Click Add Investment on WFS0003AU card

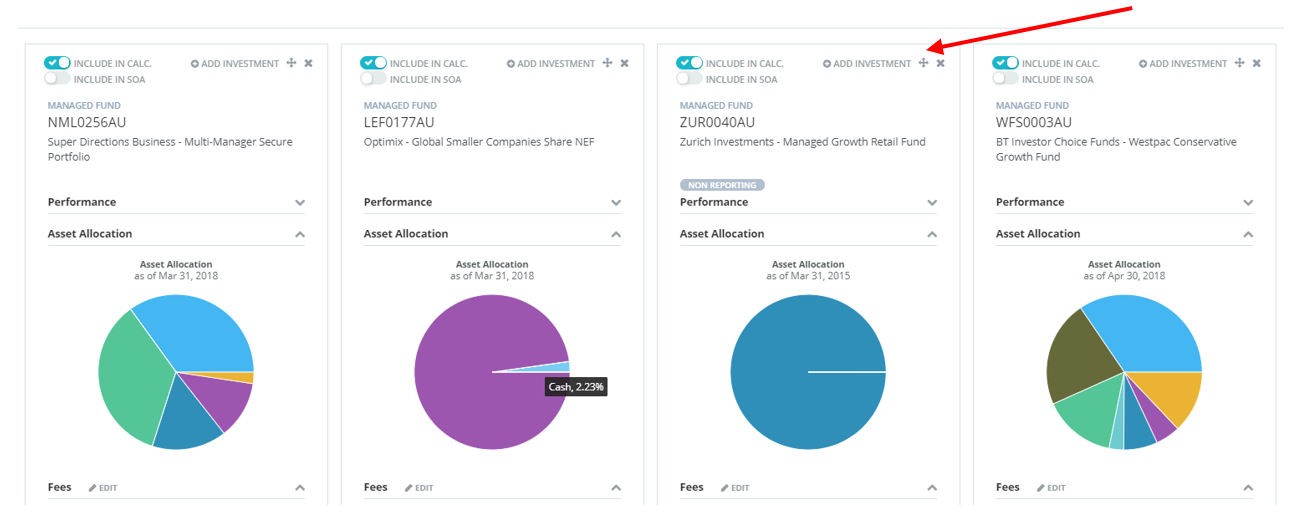pos(1183,63)
